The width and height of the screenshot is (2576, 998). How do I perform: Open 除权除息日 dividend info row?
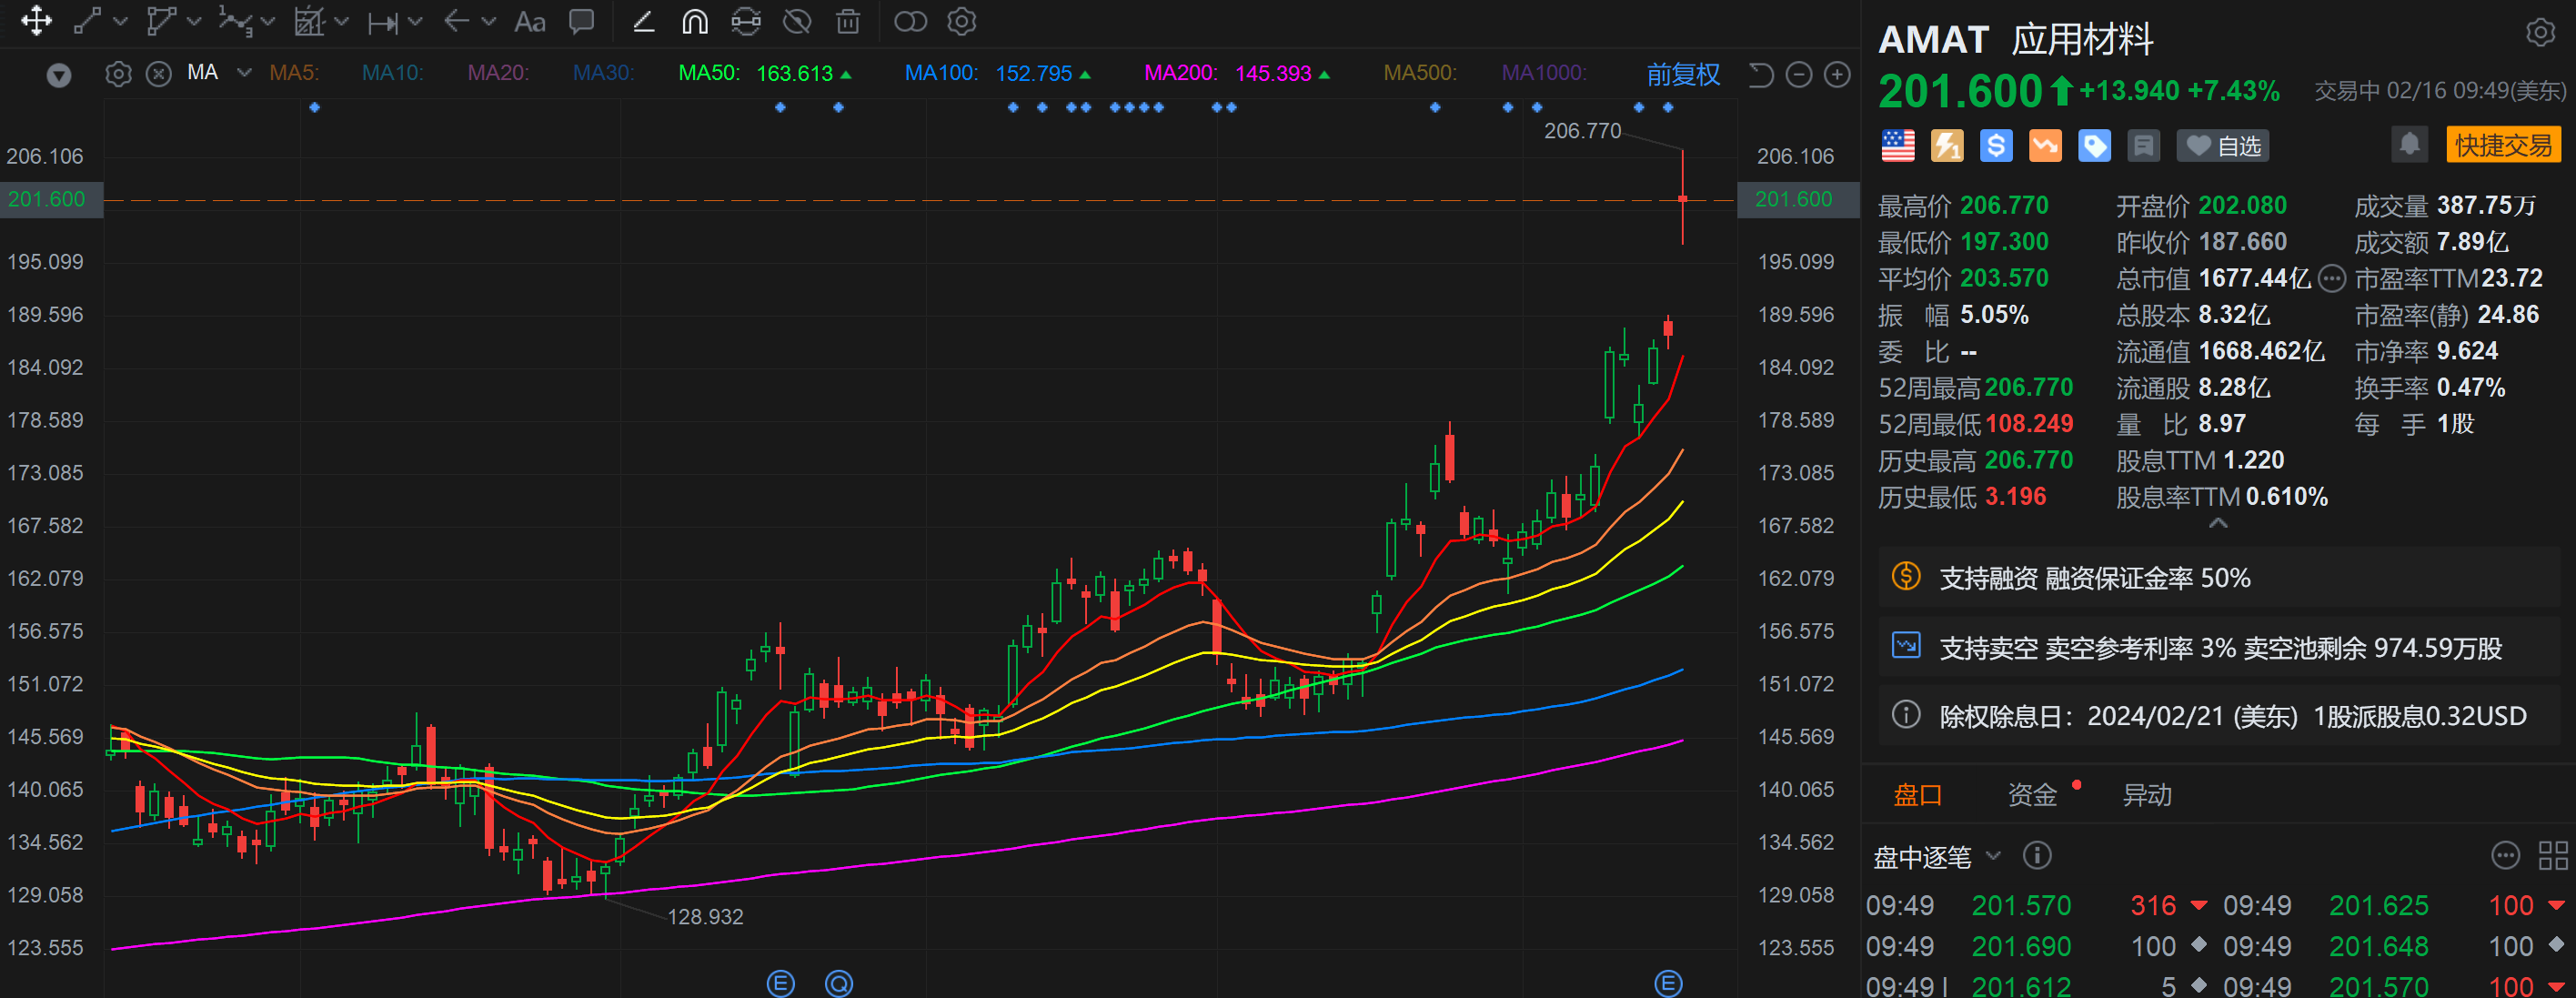[x=2219, y=716]
